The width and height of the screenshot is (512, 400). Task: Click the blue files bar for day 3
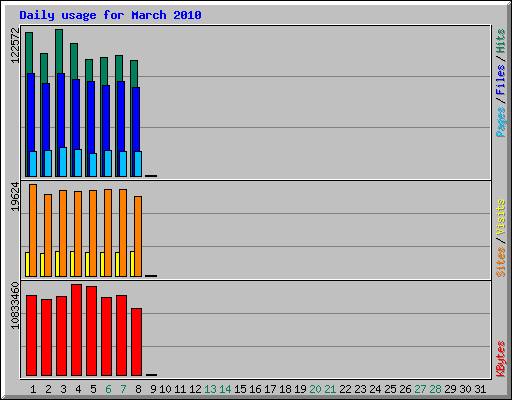pyautogui.click(x=61, y=110)
